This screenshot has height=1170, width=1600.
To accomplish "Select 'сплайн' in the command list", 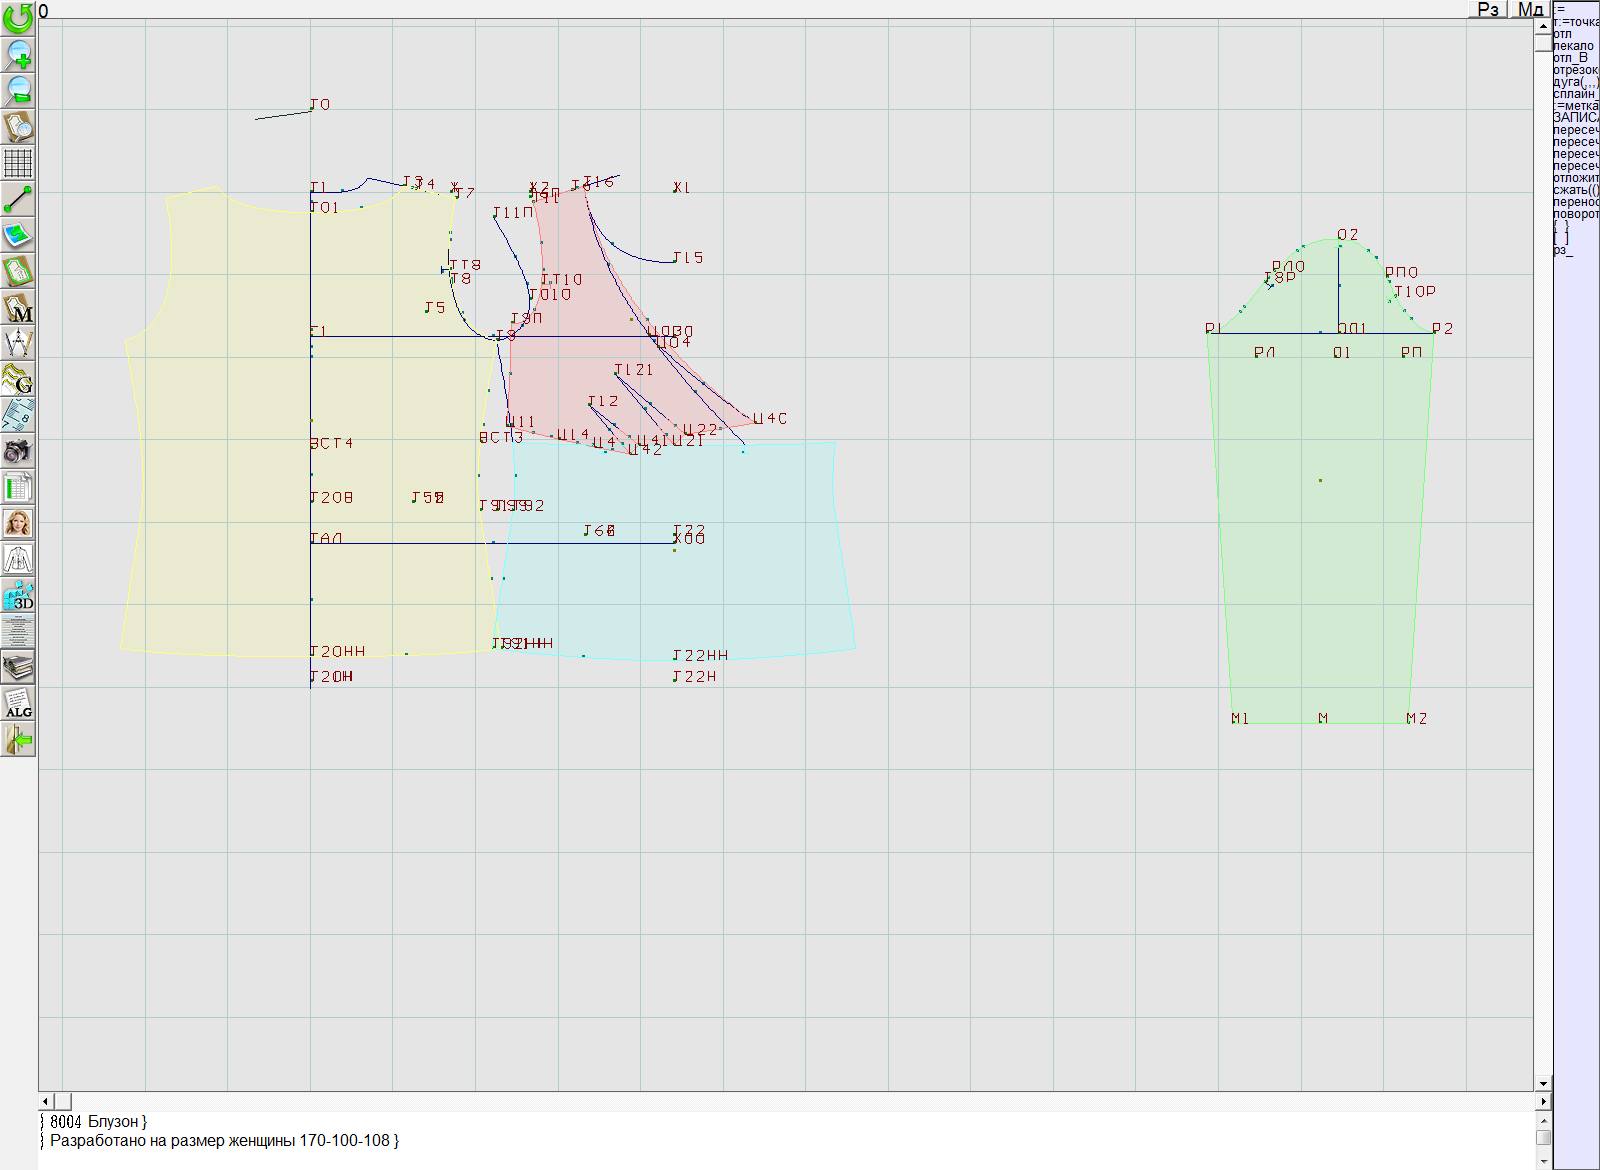I will click(x=1574, y=94).
